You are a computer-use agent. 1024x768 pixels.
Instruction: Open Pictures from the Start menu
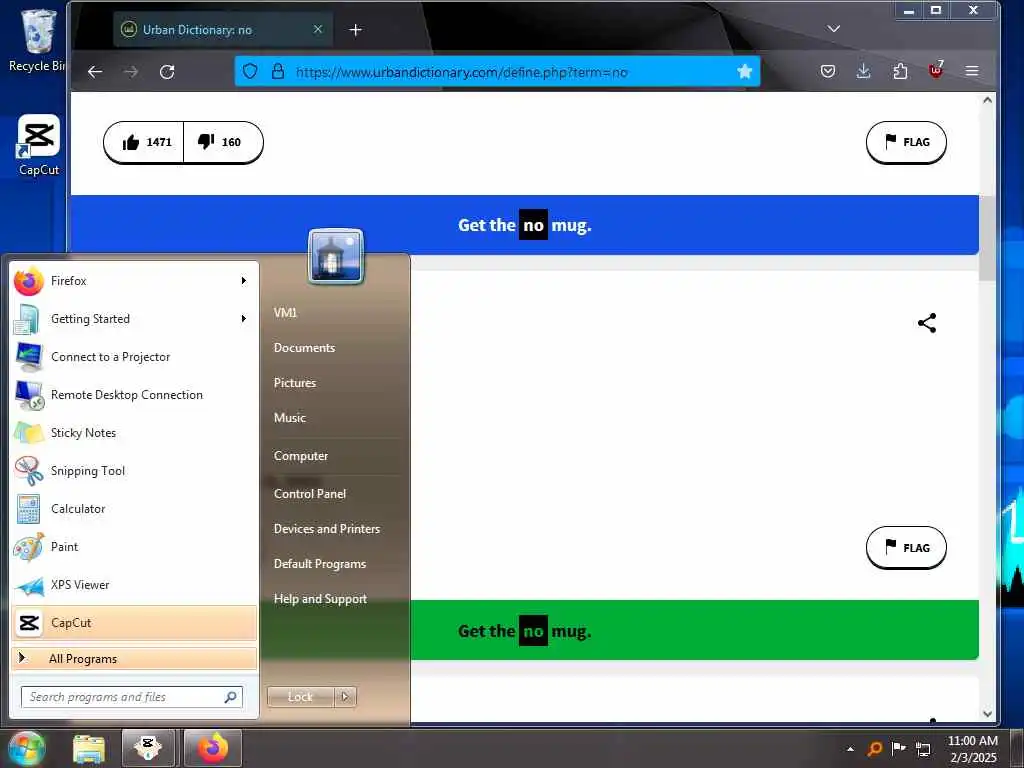(x=295, y=383)
